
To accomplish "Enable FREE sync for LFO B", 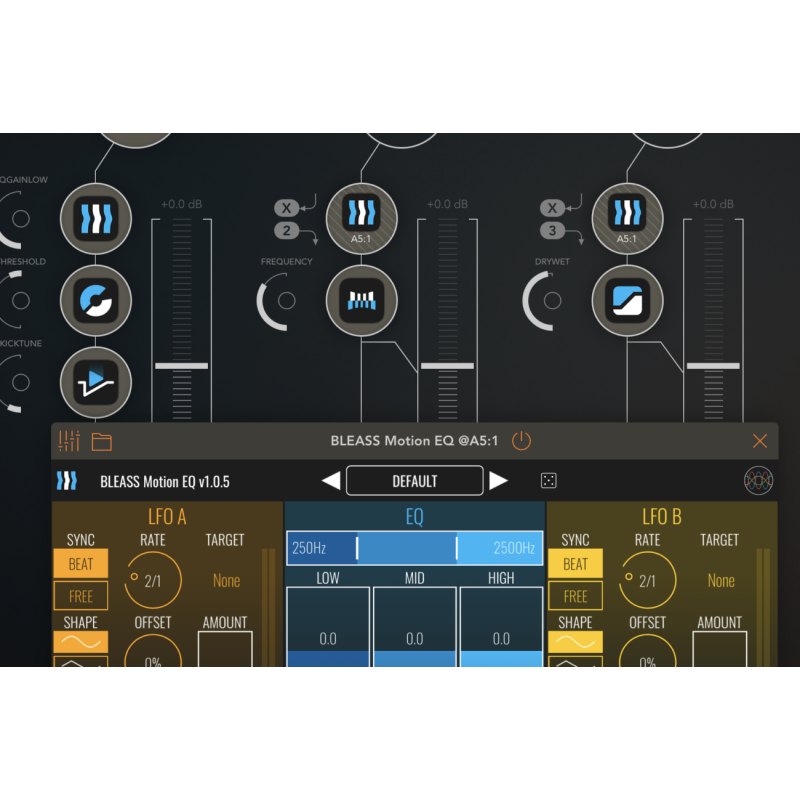I will point(575,595).
